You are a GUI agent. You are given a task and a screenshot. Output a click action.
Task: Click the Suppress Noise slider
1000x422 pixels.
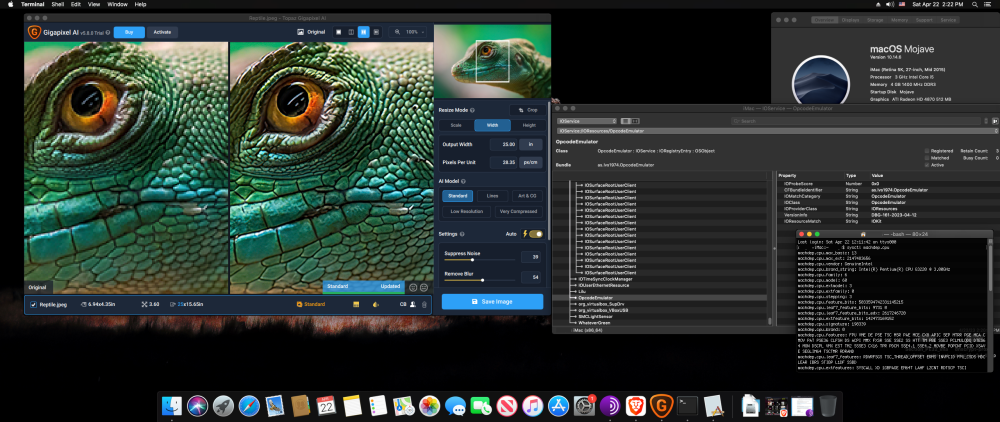coord(480,259)
